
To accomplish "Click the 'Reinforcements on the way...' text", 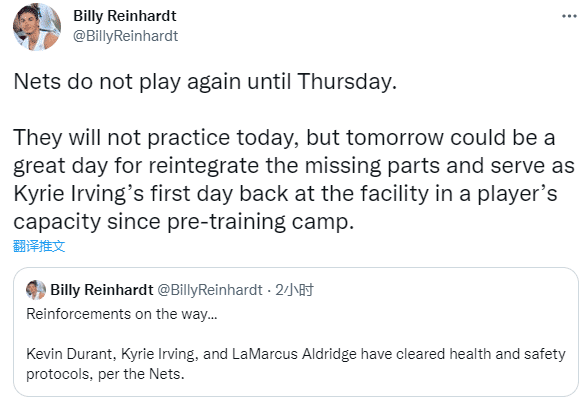I will (122, 314).
